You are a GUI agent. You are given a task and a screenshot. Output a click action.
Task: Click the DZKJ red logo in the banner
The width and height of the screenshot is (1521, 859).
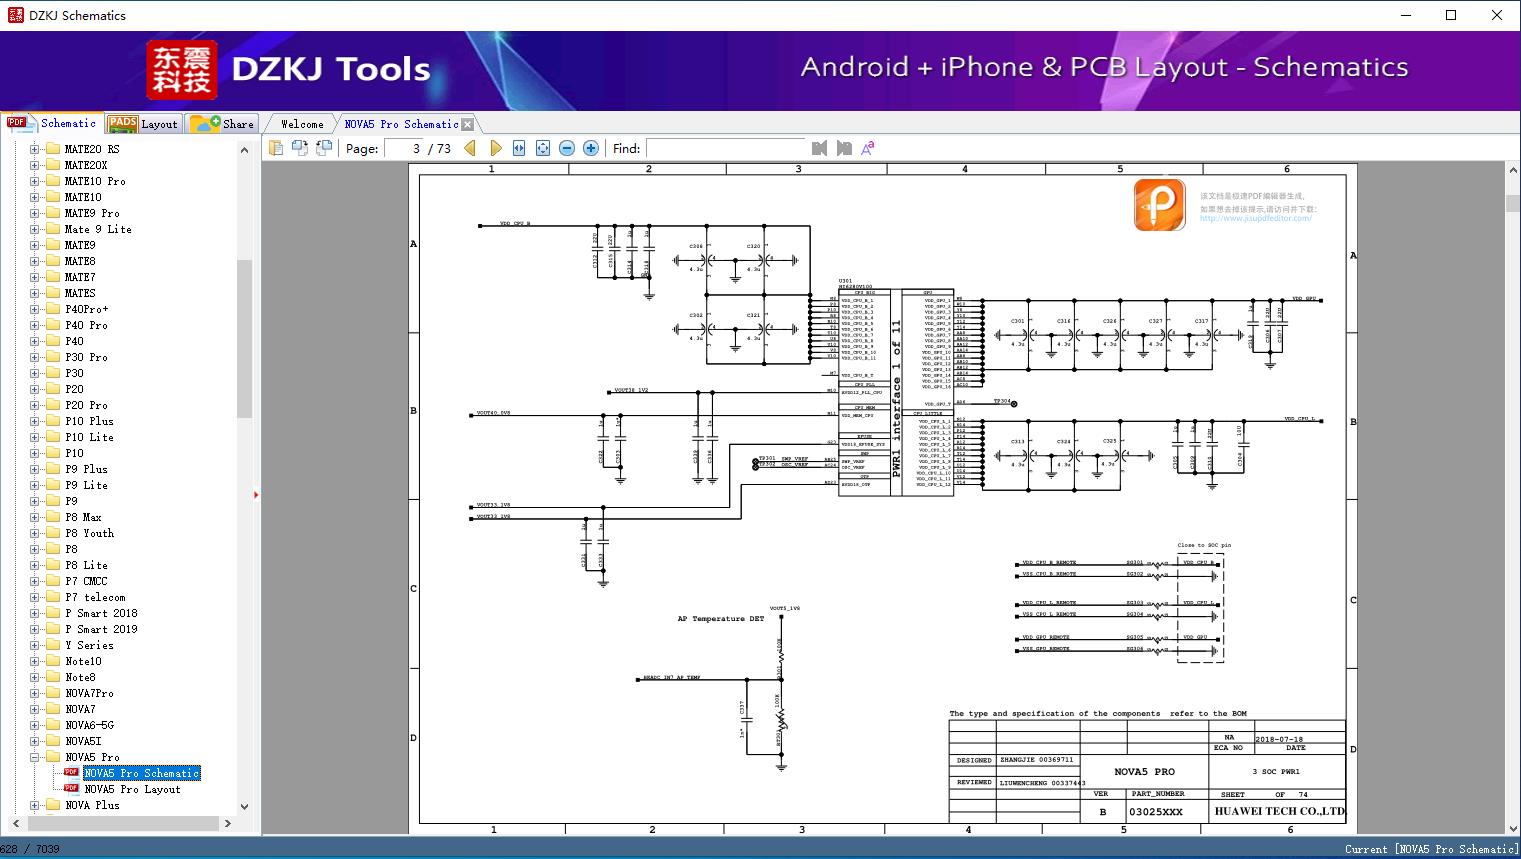[x=182, y=70]
